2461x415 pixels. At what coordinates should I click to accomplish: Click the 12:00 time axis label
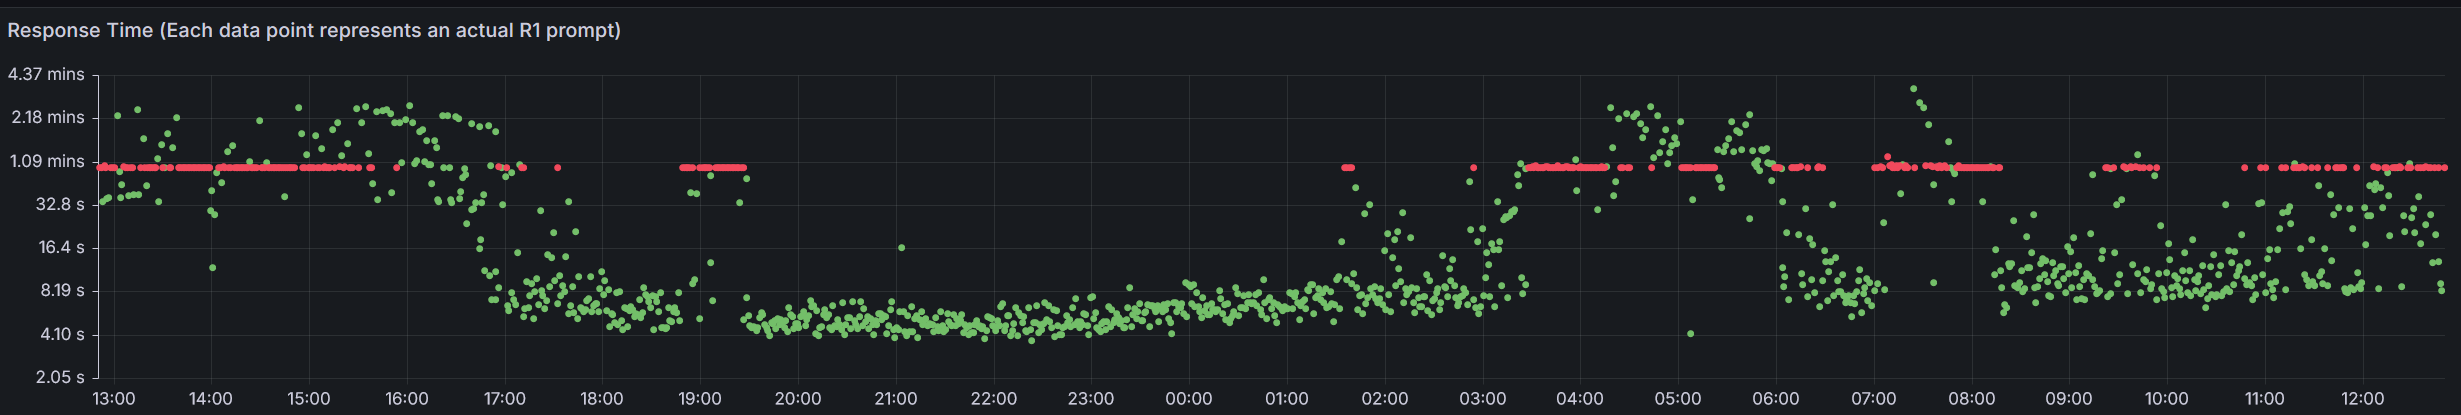[2363, 399]
